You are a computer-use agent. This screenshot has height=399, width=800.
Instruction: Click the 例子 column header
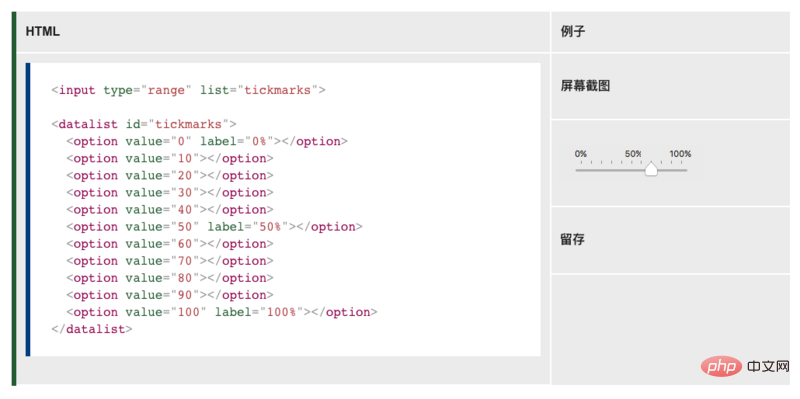[x=573, y=32]
